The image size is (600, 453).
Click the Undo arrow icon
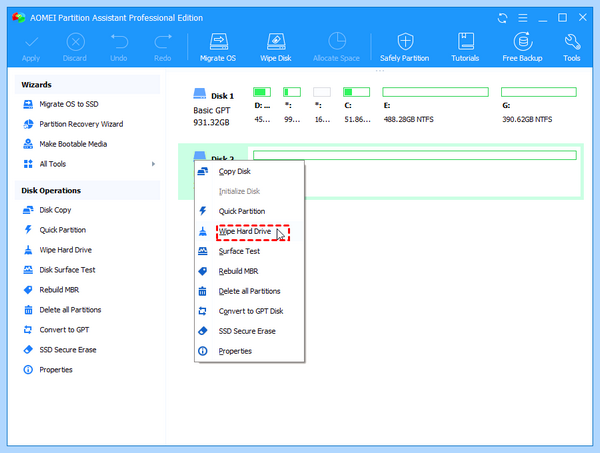119,41
